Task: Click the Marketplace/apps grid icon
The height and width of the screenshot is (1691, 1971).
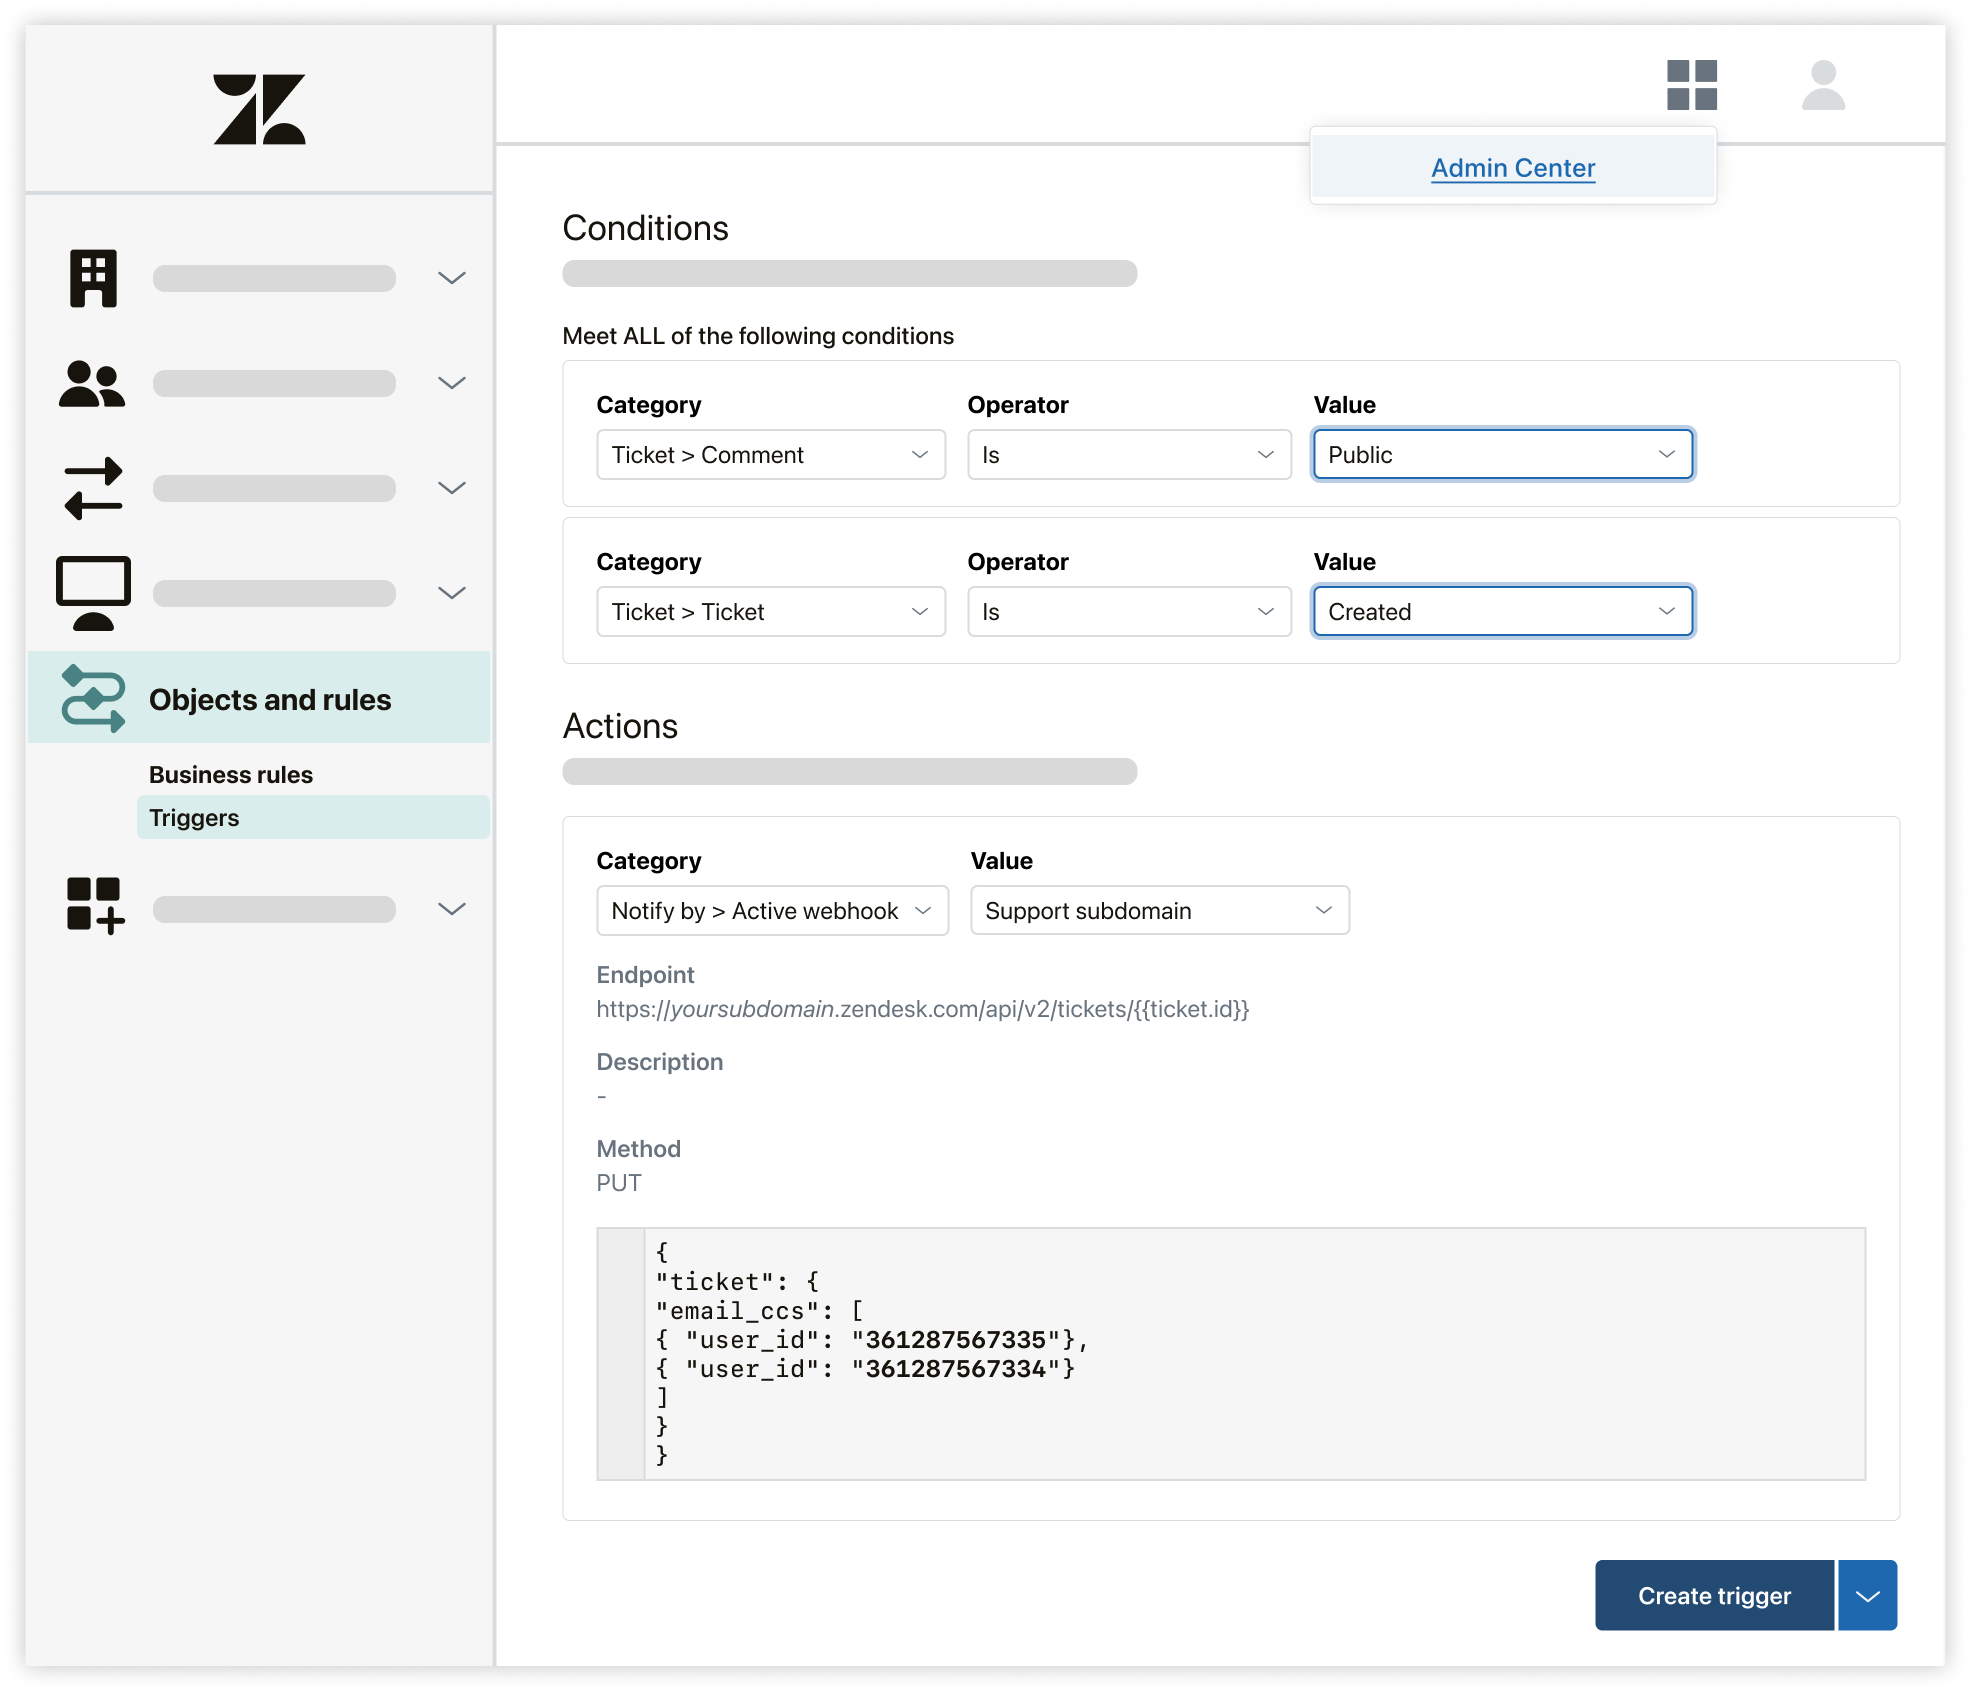Action: (1691, 85)
